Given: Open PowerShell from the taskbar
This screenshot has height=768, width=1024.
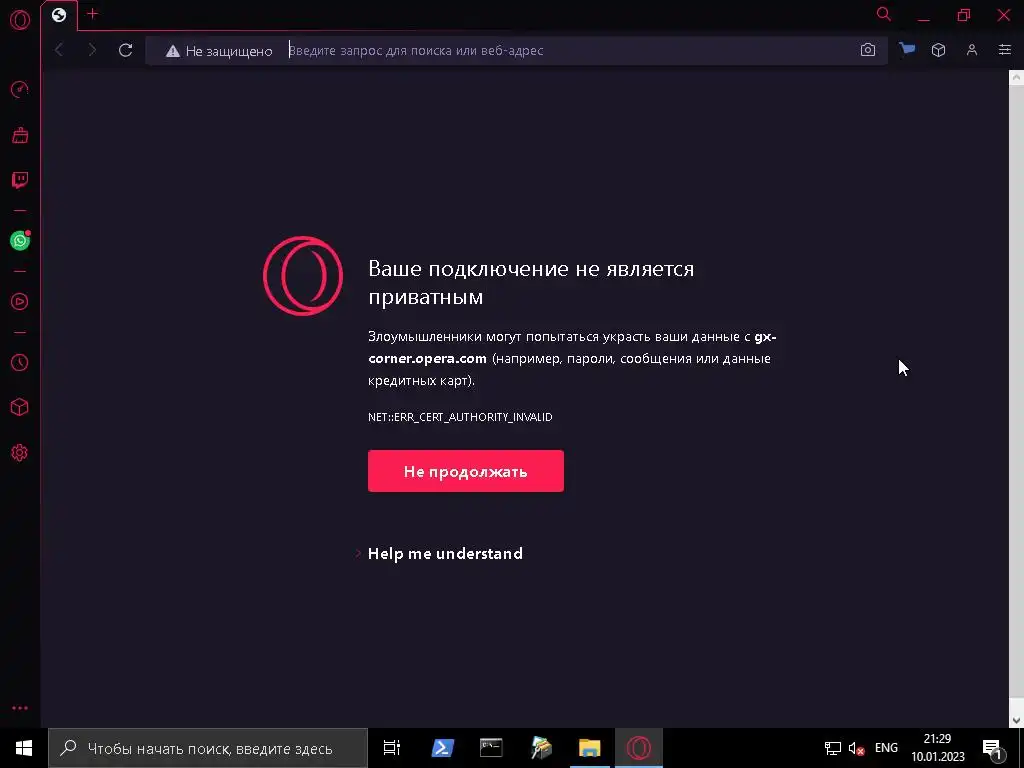Looking at the screenshot, I should [442, 748].
